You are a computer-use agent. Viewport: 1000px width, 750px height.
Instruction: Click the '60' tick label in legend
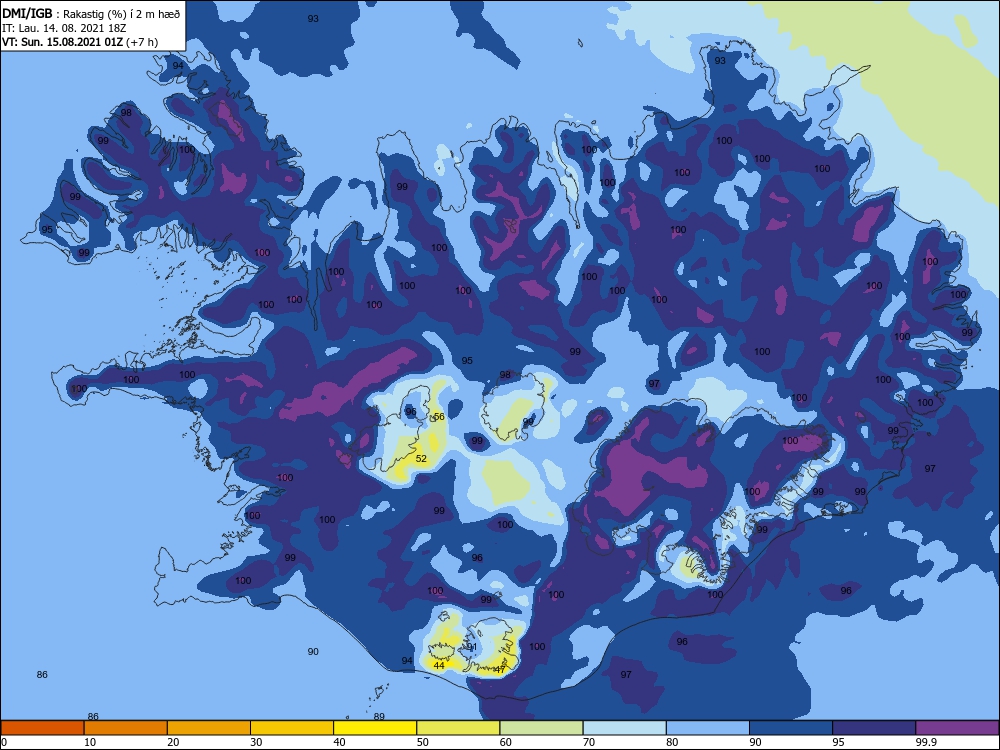(506, 742)
